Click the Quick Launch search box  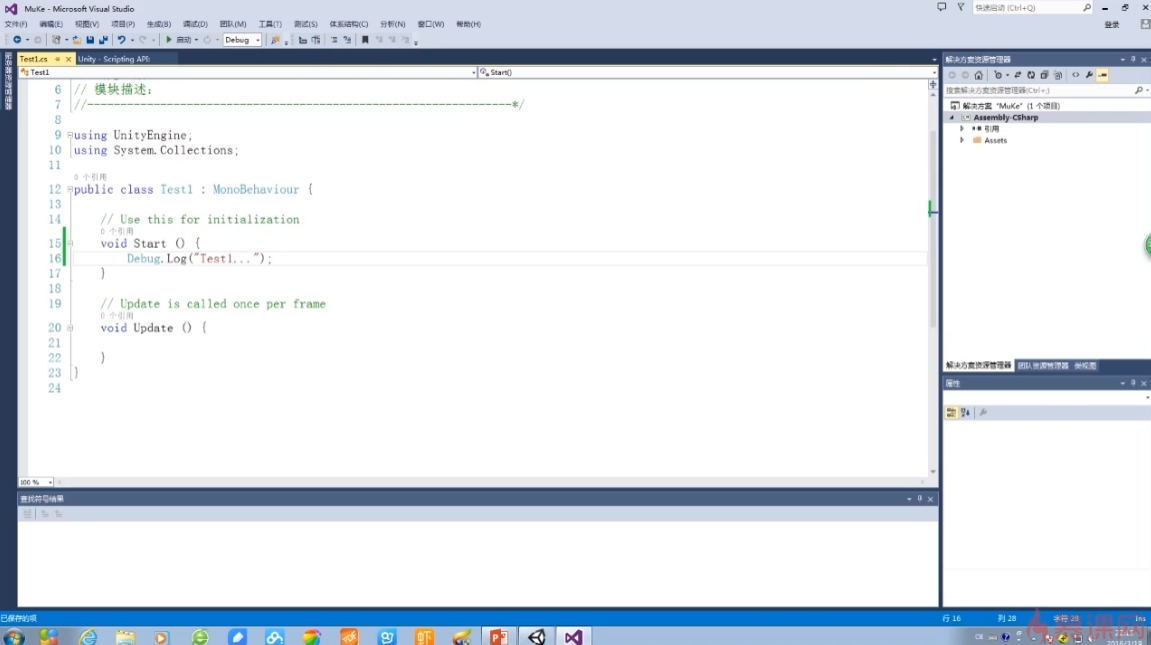(x=1033, y=7)
